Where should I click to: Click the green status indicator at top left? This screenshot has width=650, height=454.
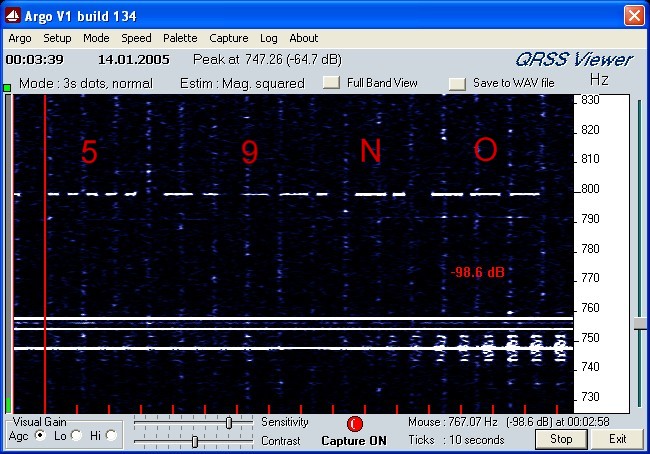[7, 89]
